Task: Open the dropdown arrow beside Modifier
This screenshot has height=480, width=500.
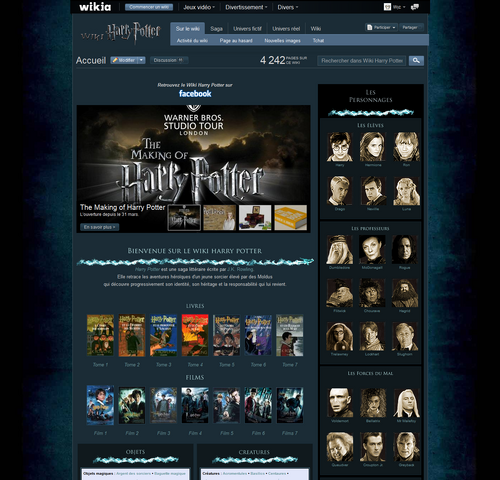Action: pyautogui.click(x=142, y=60)
